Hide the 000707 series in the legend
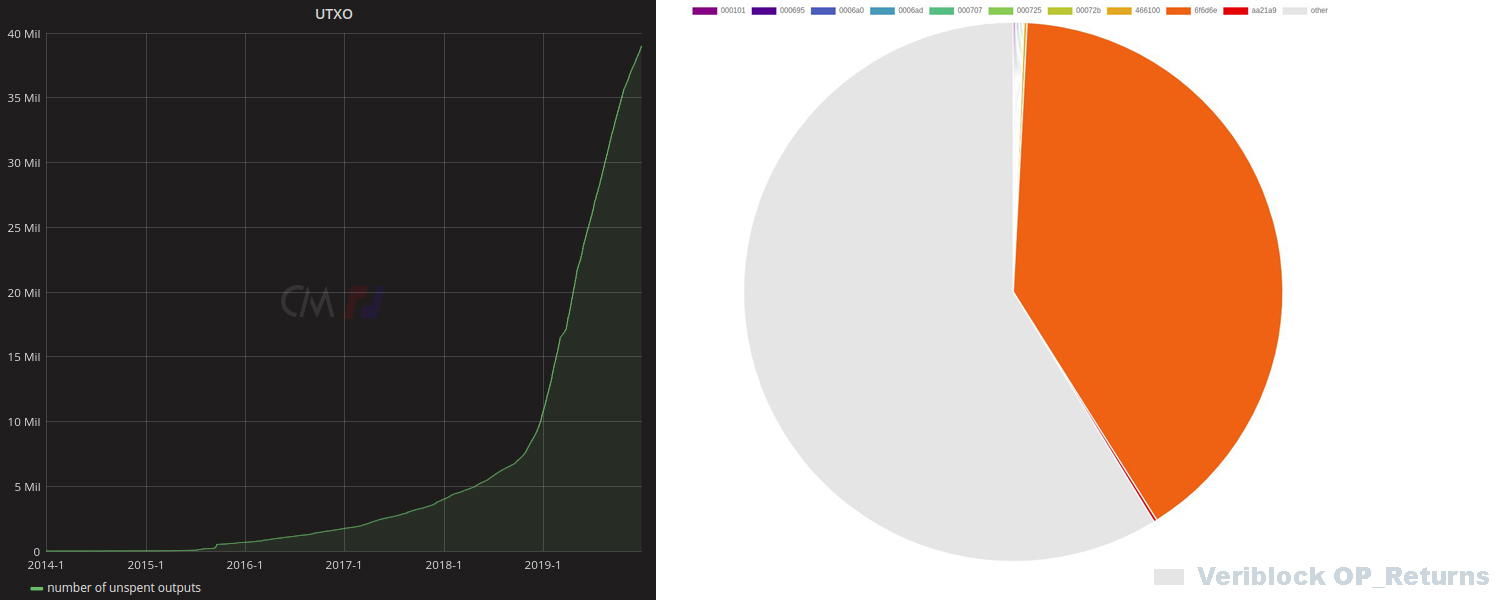 point(956,10)
